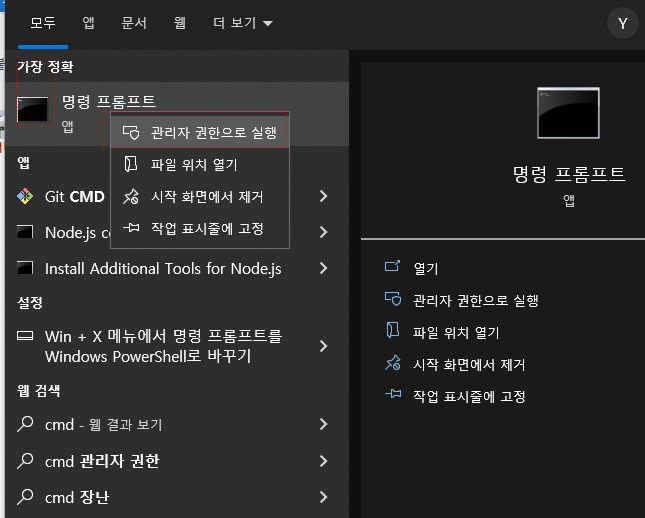This screenshot has width=645, height=518.
Task: Expand Install Additional Tools for Node.js arrow
Action: [324, 268]
